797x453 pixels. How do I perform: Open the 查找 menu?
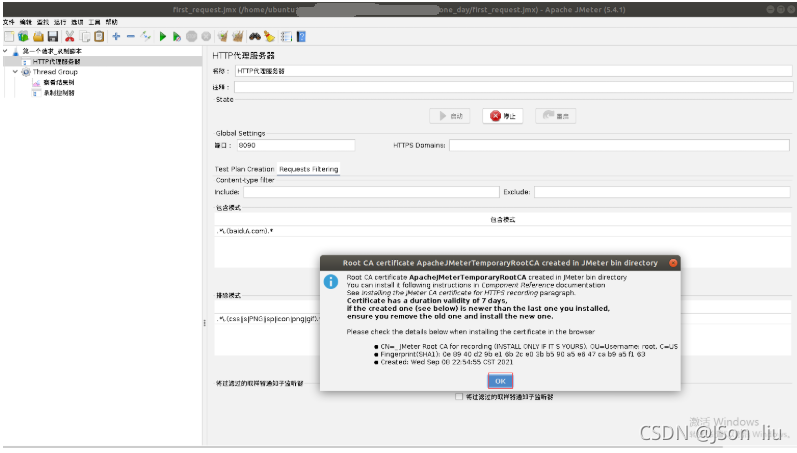[43, 22]
